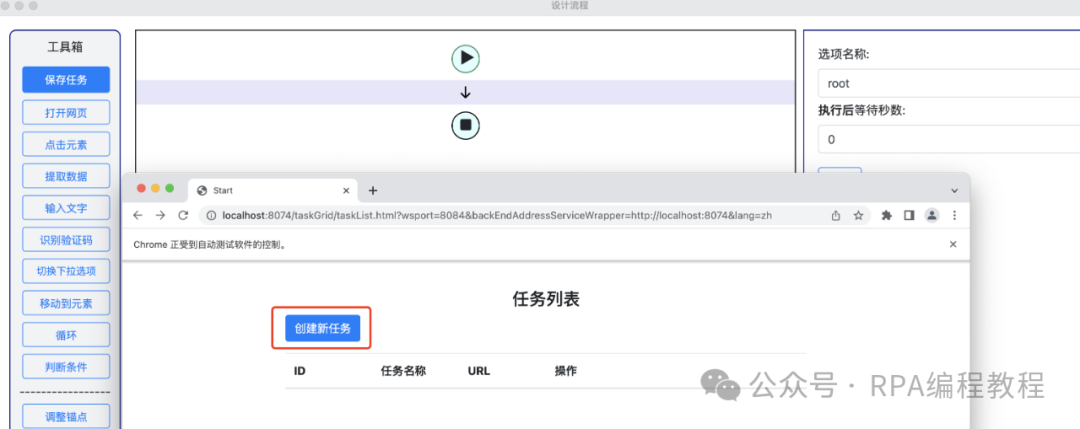Open Chrome extensions puzzle icon
This screenshot has height=429, width=1080.
pyautogui.click(x=887, y=216)
